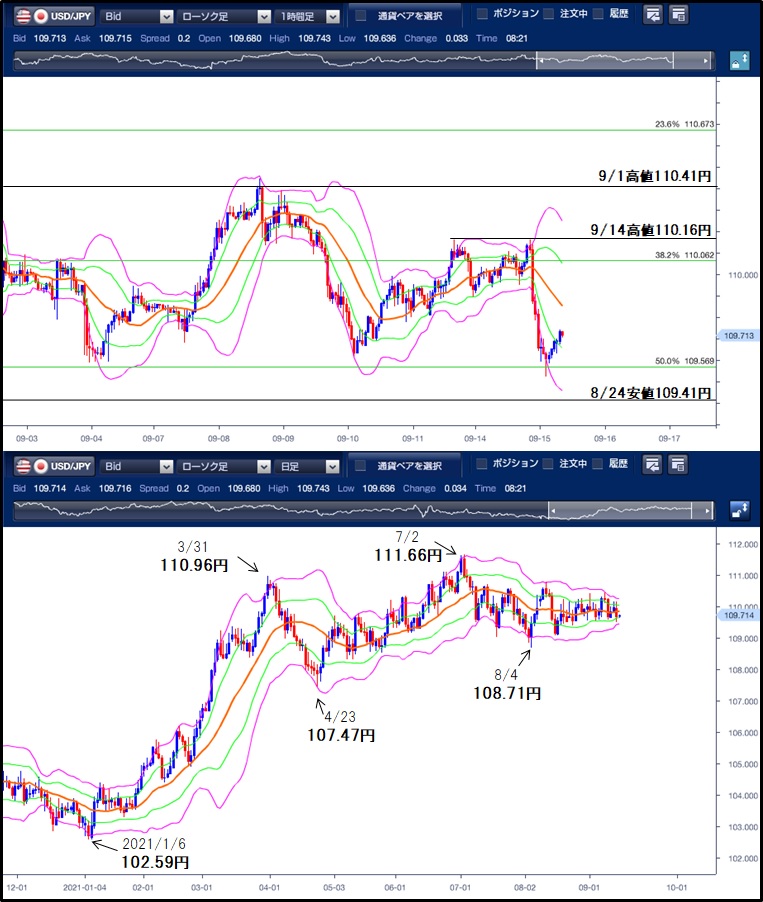763x902 pixels.
Task: Unlock vertical scale on the 1時間足 chart
Action: pyautogui.click(x=739, y=60)
